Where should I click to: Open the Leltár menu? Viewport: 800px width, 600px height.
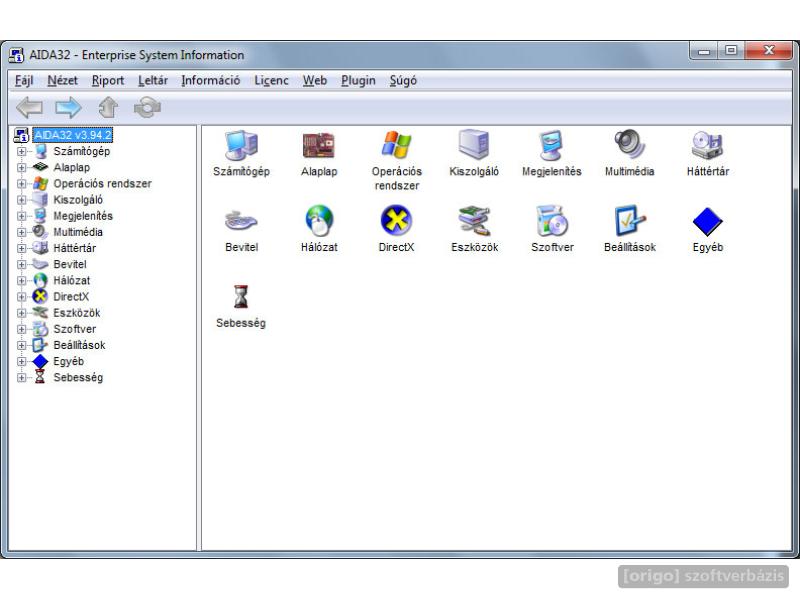pos(153,81)
